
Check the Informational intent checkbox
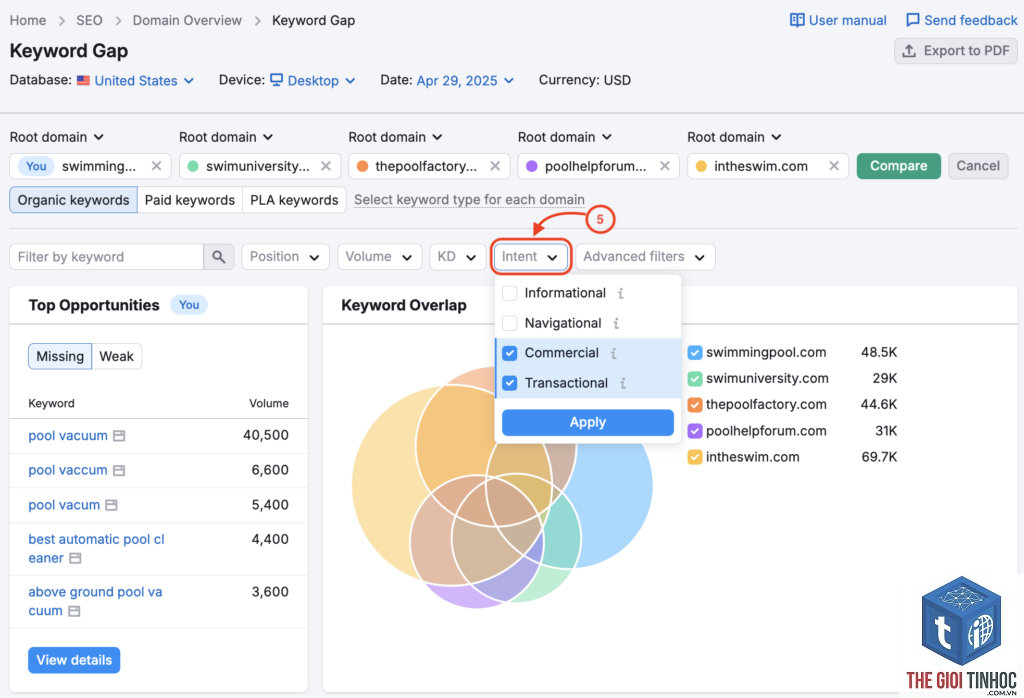pyautogui.click(x=509, y=293)
